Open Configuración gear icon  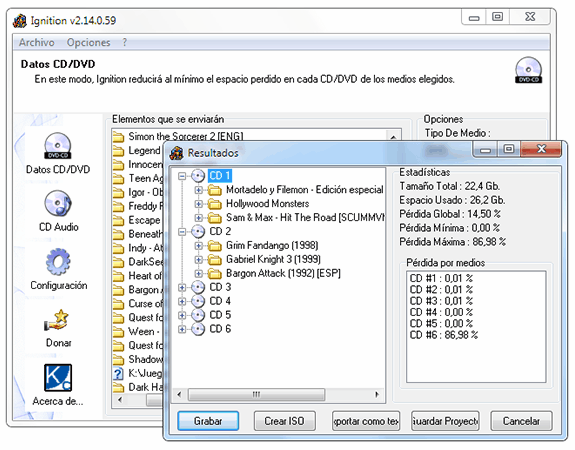58,261
